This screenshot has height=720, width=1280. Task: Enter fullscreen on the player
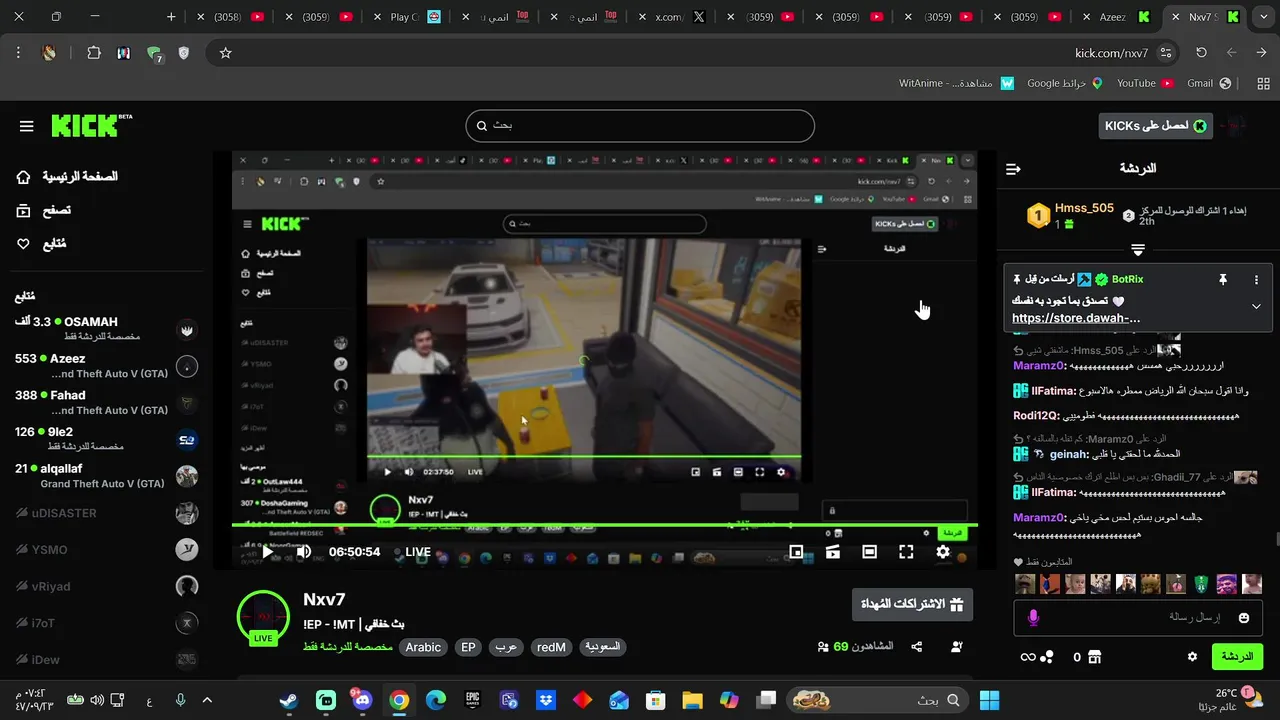[906, 552]
